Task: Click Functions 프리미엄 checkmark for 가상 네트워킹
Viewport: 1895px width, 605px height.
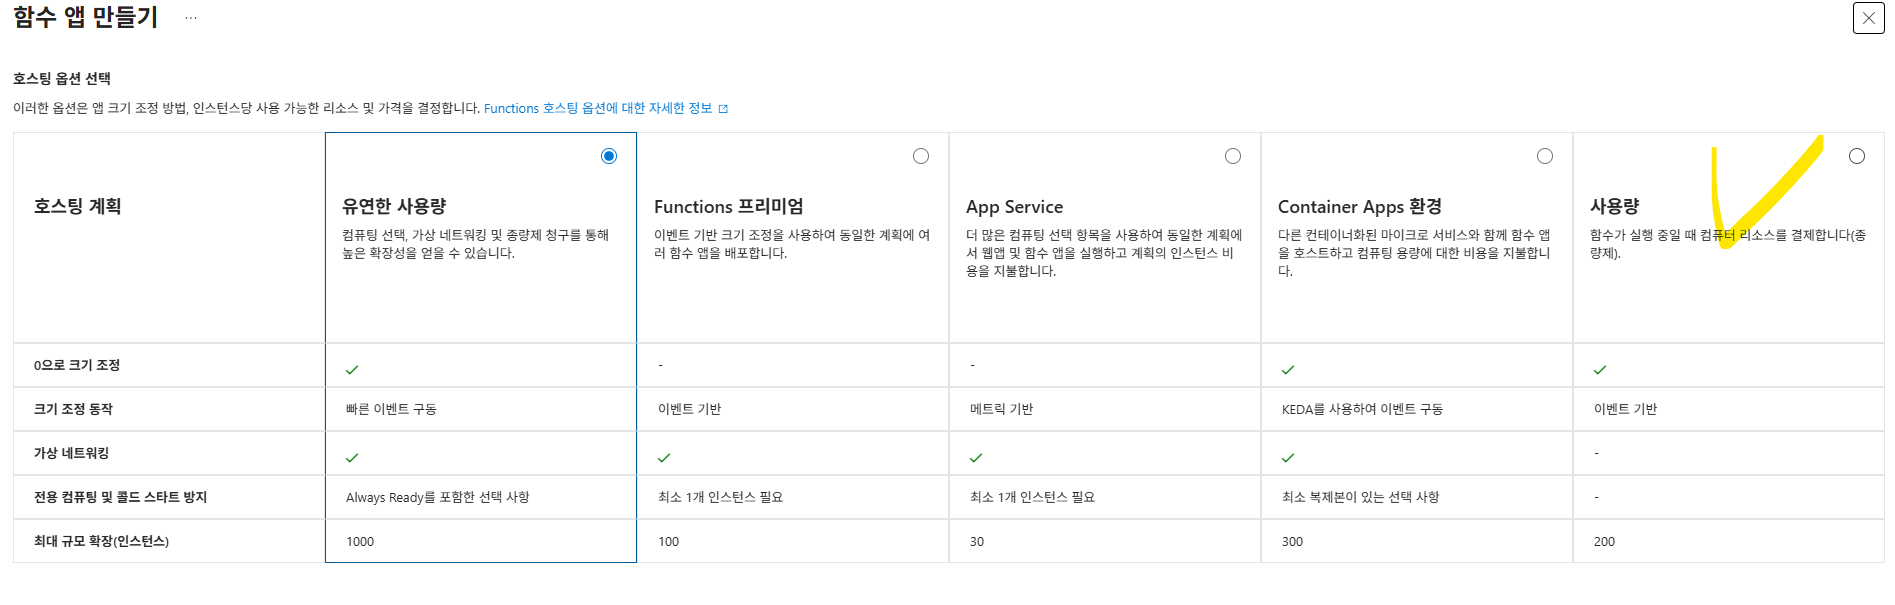Action: (x=664, y=457)
